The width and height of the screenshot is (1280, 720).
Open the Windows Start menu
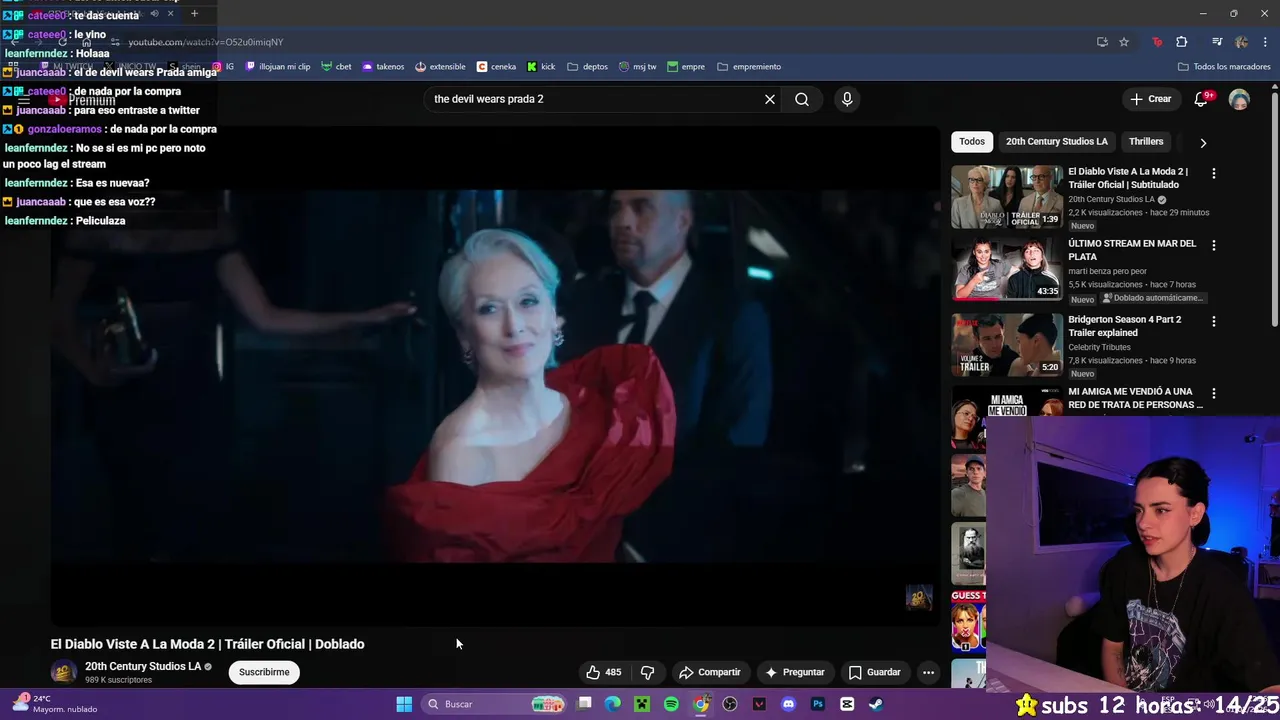click(x=404, y=704)
